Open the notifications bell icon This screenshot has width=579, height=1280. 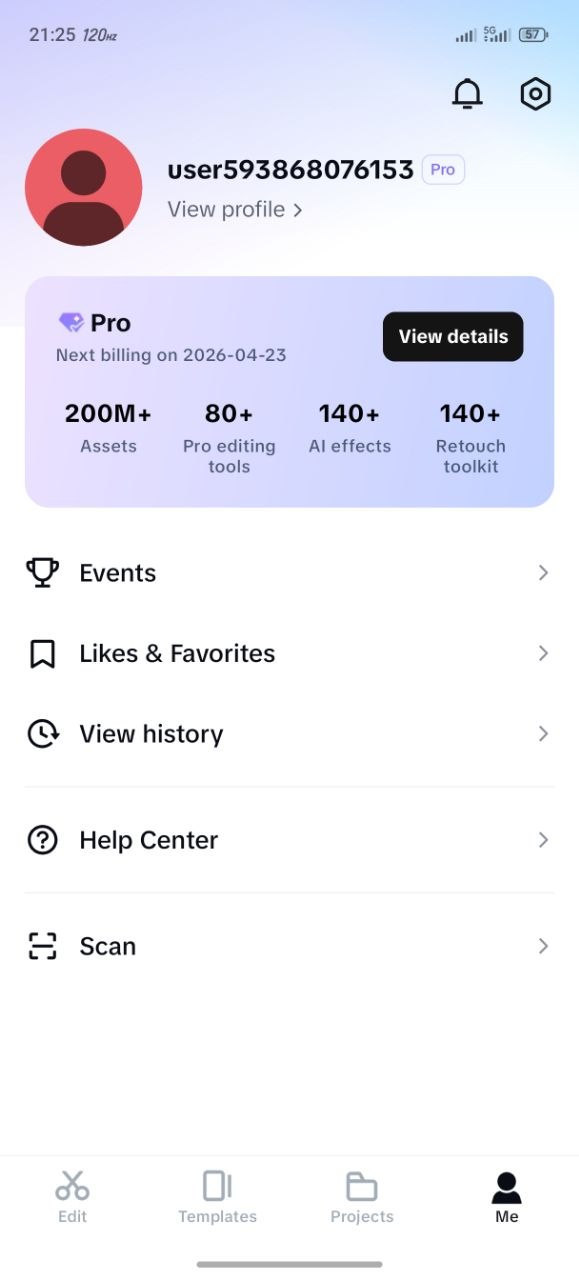(x=467, y=94)
